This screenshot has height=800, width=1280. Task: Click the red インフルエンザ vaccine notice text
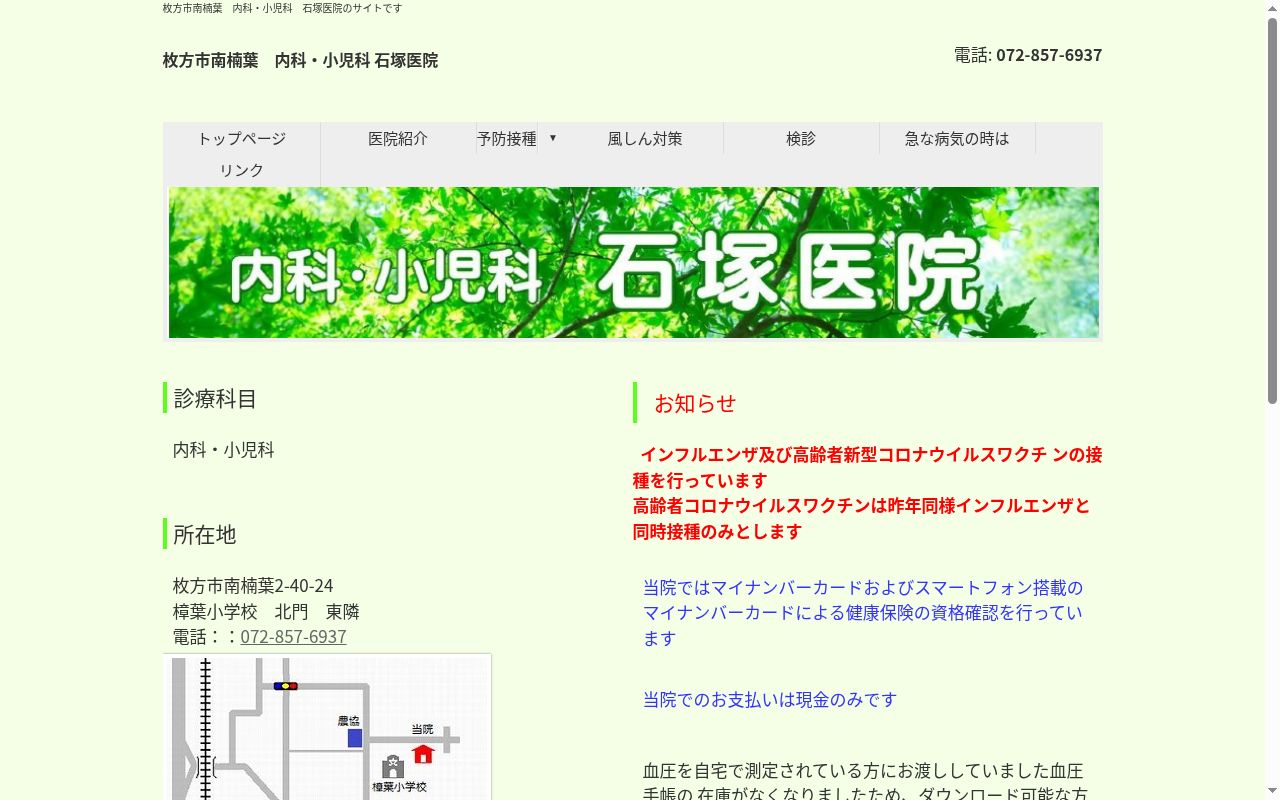867,493
